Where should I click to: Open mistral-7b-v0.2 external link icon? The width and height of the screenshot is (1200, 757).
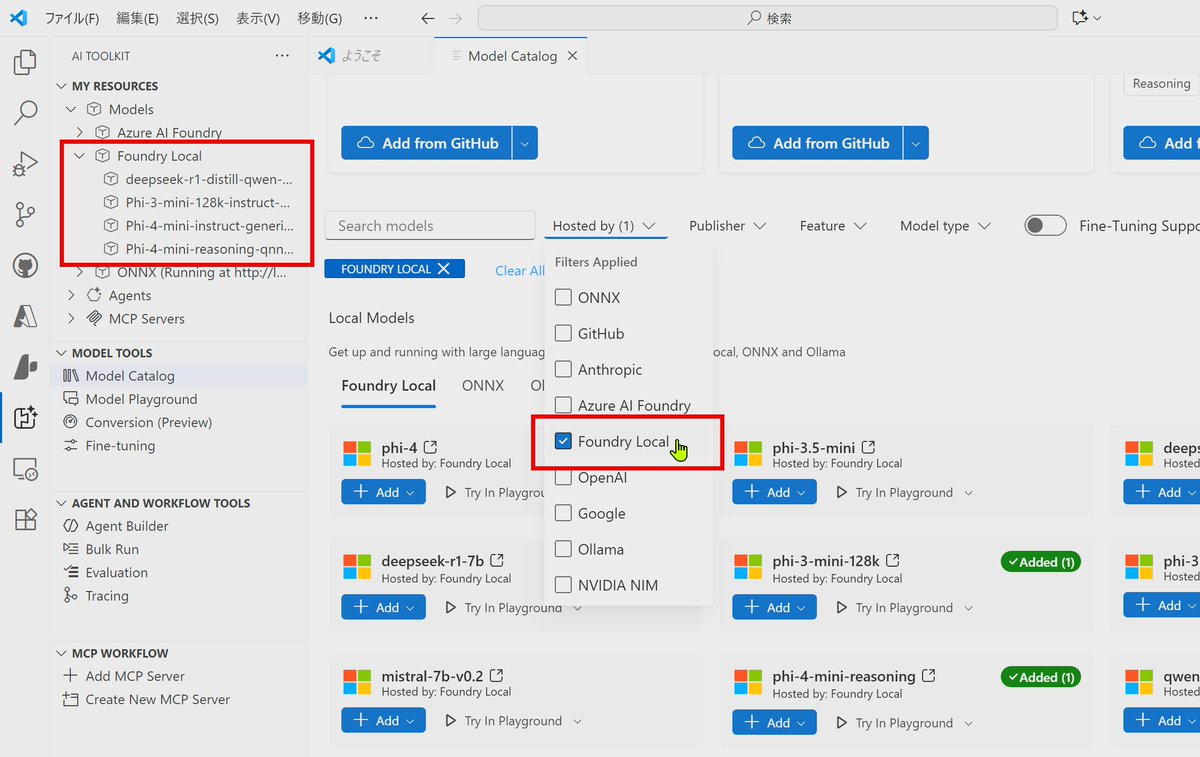[496, 675]
